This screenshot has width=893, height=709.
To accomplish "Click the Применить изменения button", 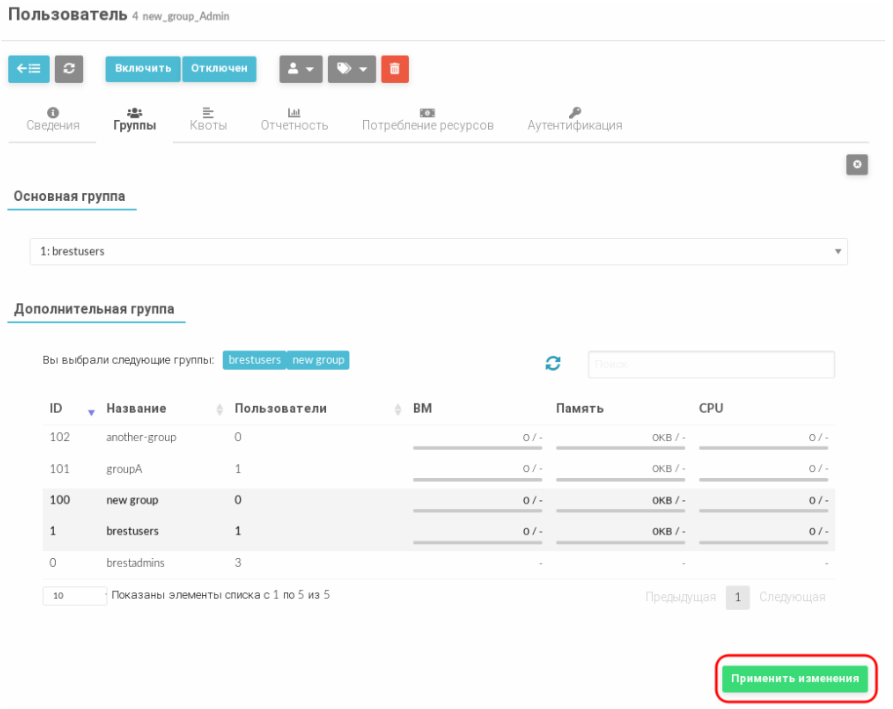I will tap(795, 679).
